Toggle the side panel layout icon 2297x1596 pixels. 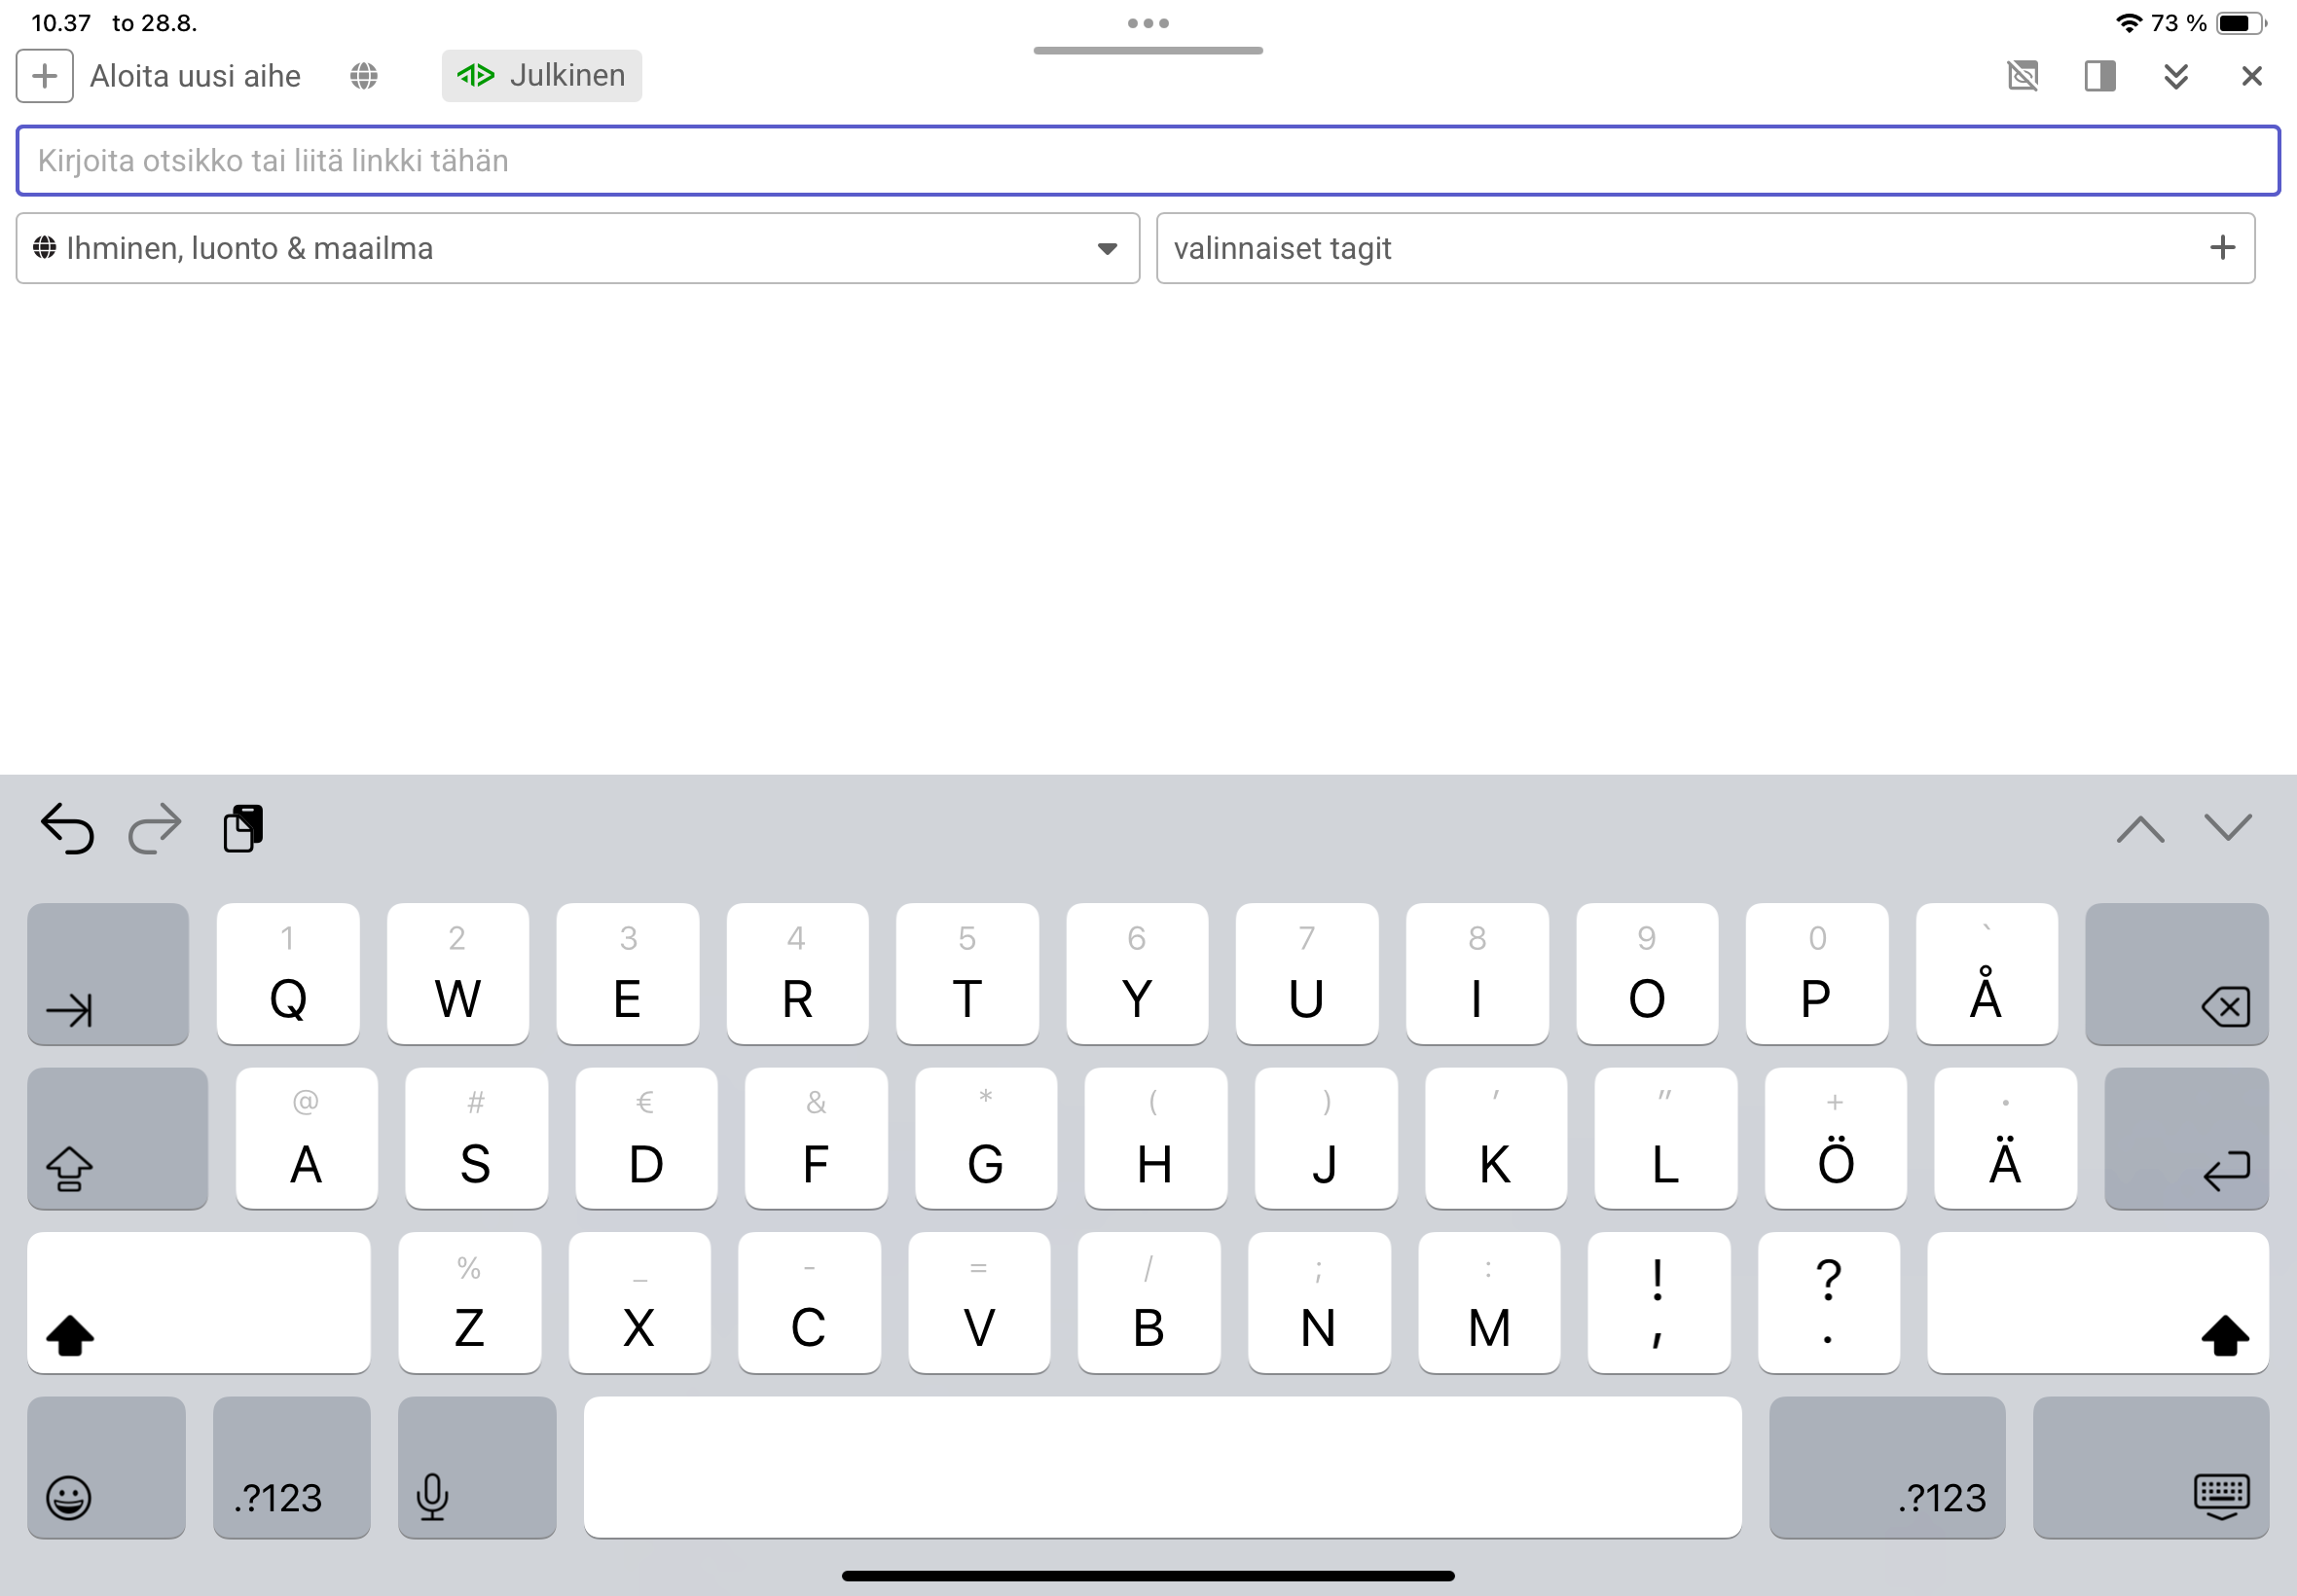[2099, 76]
